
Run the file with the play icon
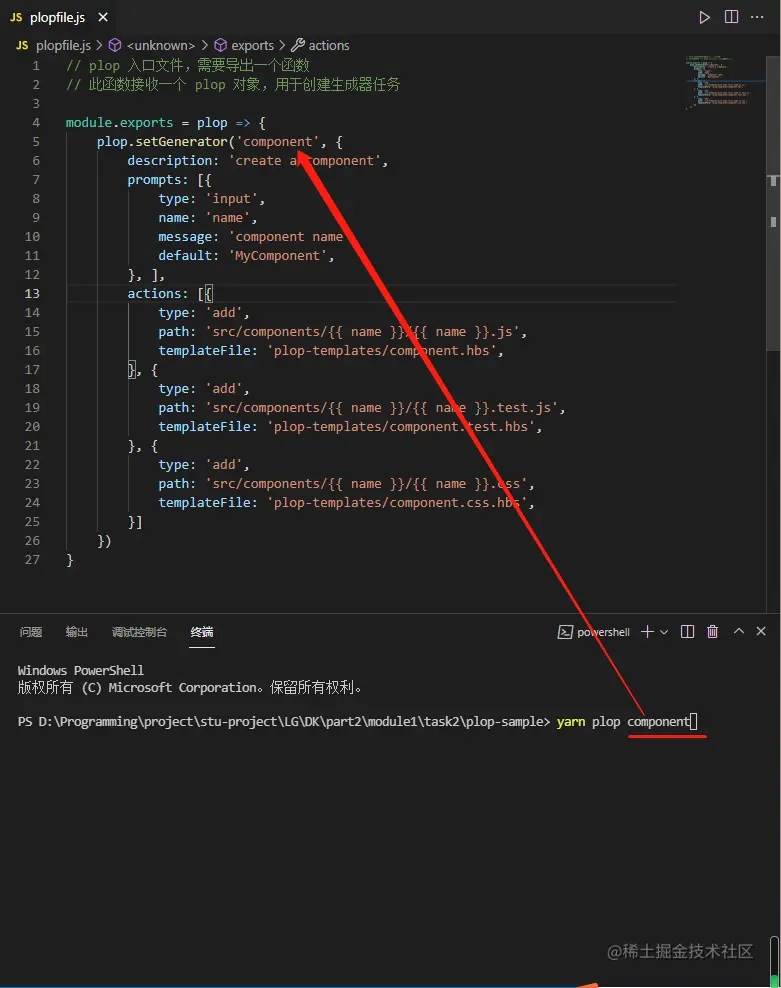pyautogui.click(x=704, y=17)
